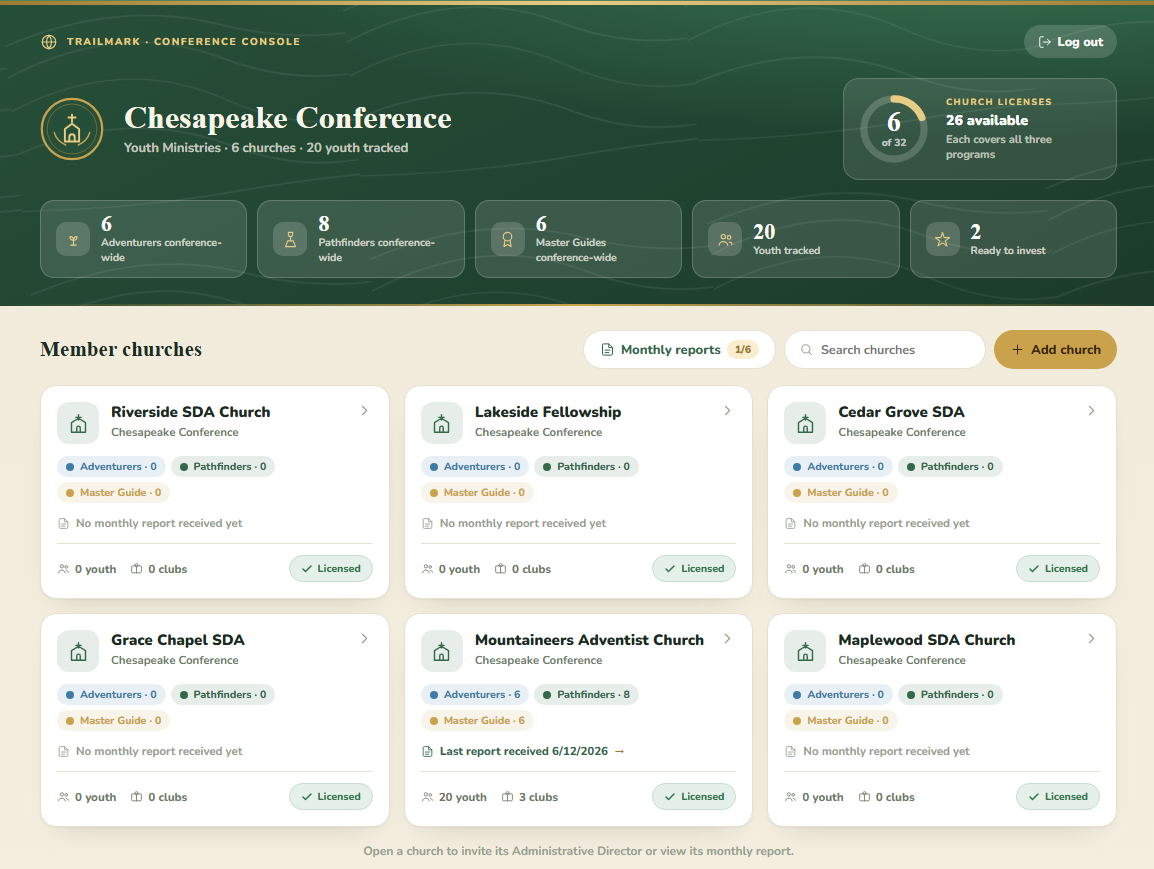This screenshot has height=869, width=1154.
Task: Click the Trailmark globe logo icon
Action: [49, 42]
